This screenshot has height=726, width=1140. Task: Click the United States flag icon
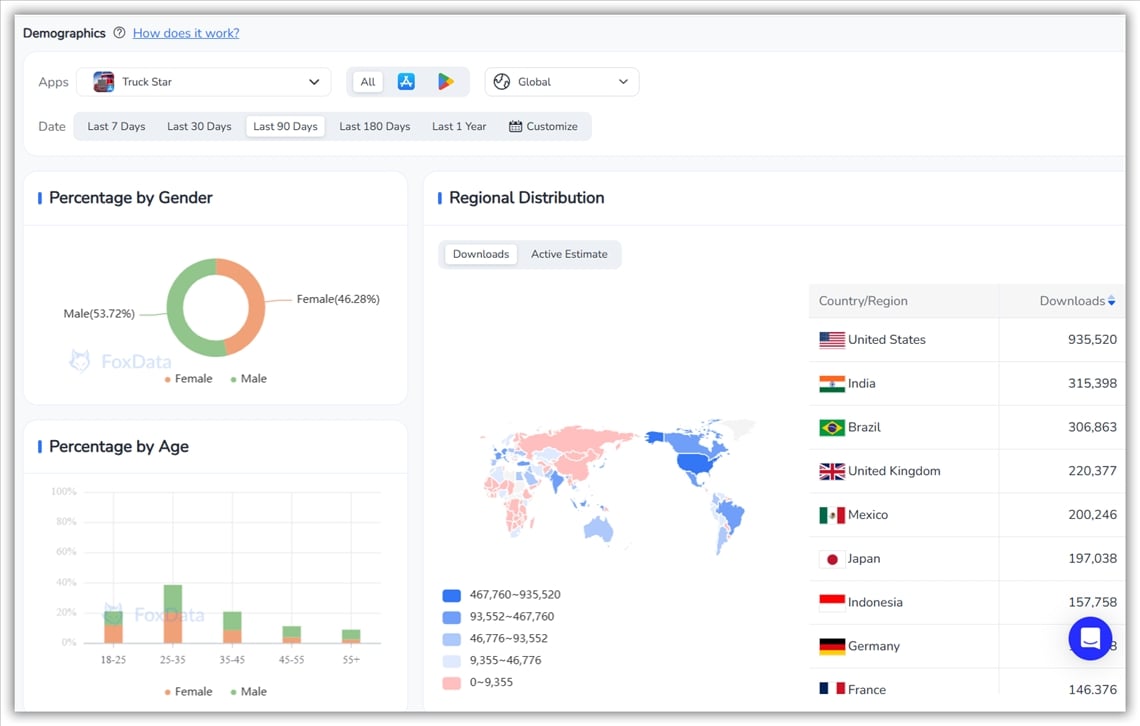(831, 340)
